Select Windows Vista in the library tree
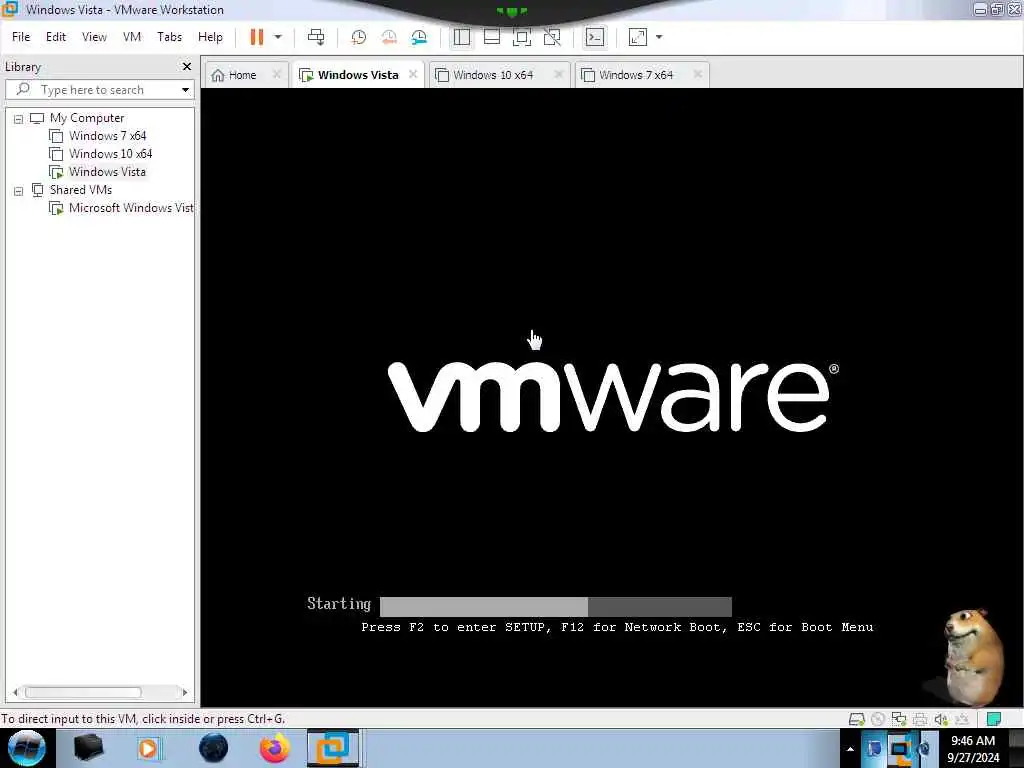The width and height of the screenshot is (1024, 768). click(x=107, y=172)
